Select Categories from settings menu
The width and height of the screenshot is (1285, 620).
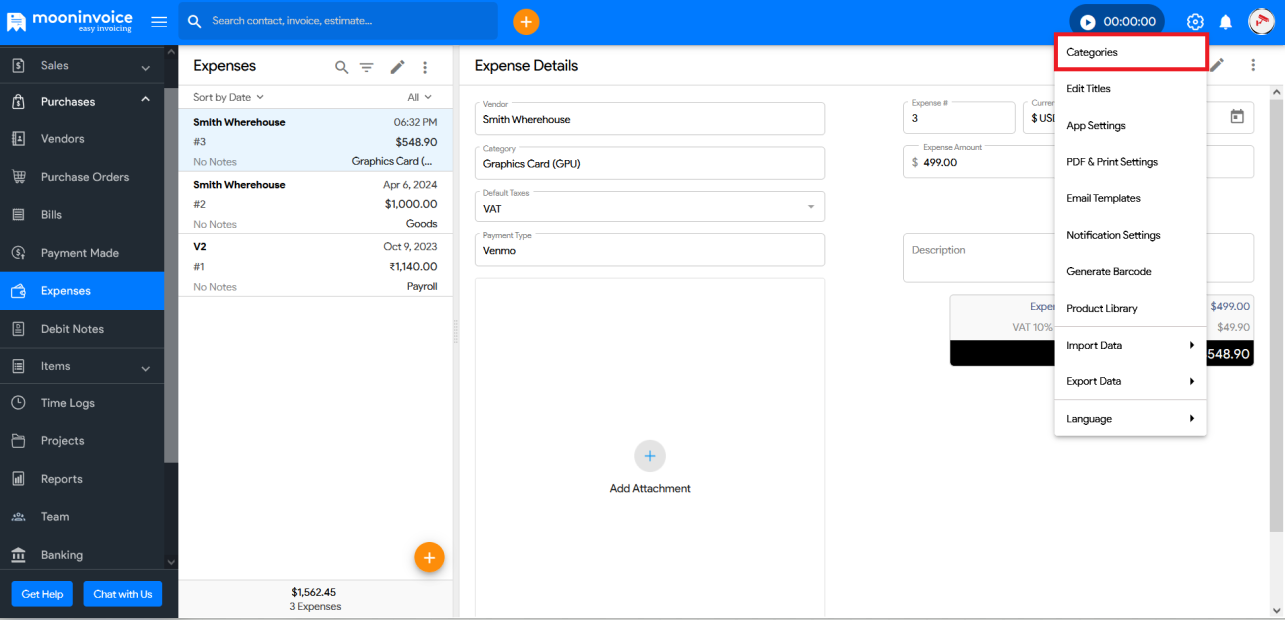pos(1130,52)
